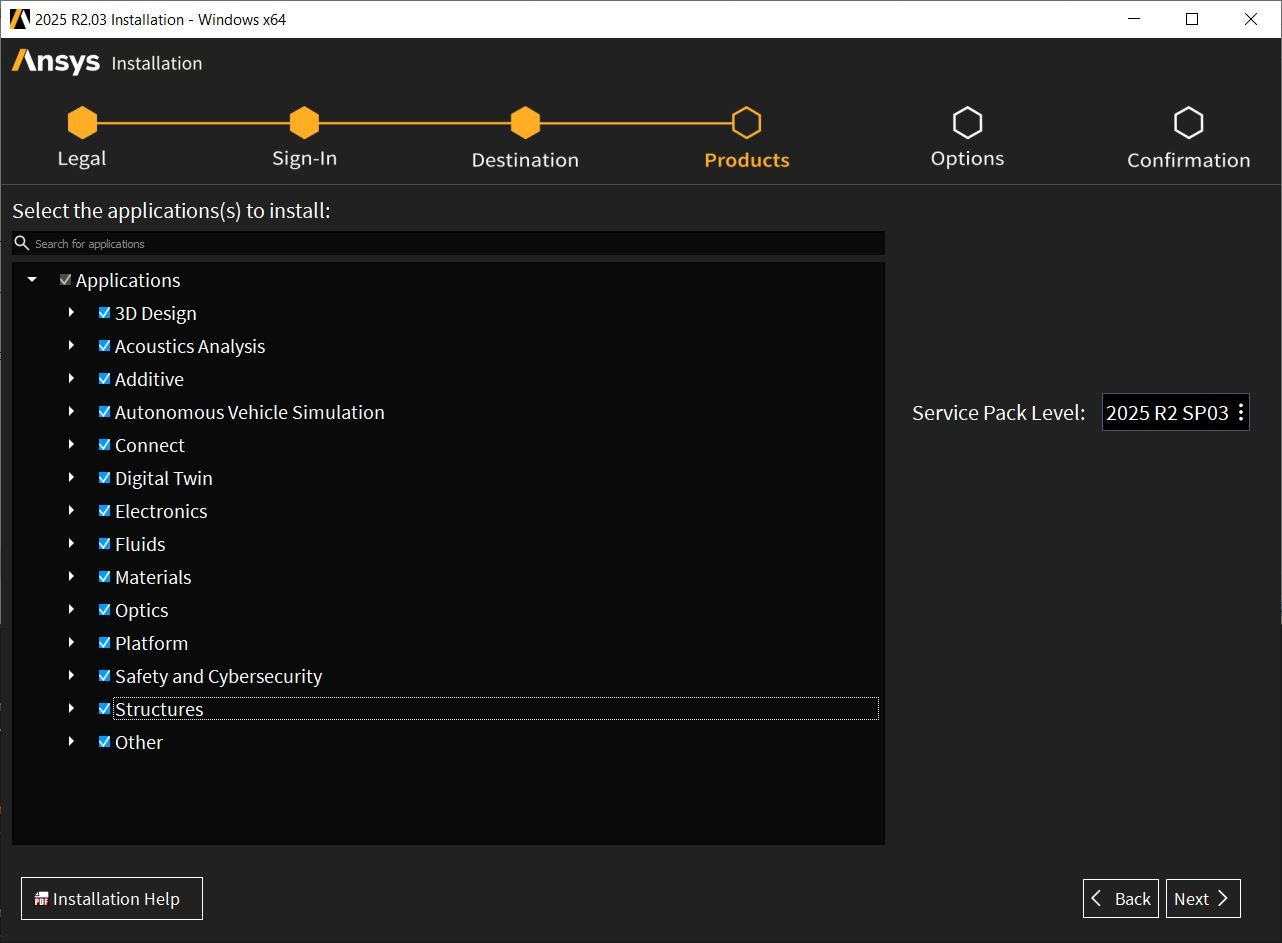Go Back to the previous step
This screenshot has height=943, width=1282.
coord(1120,899)
